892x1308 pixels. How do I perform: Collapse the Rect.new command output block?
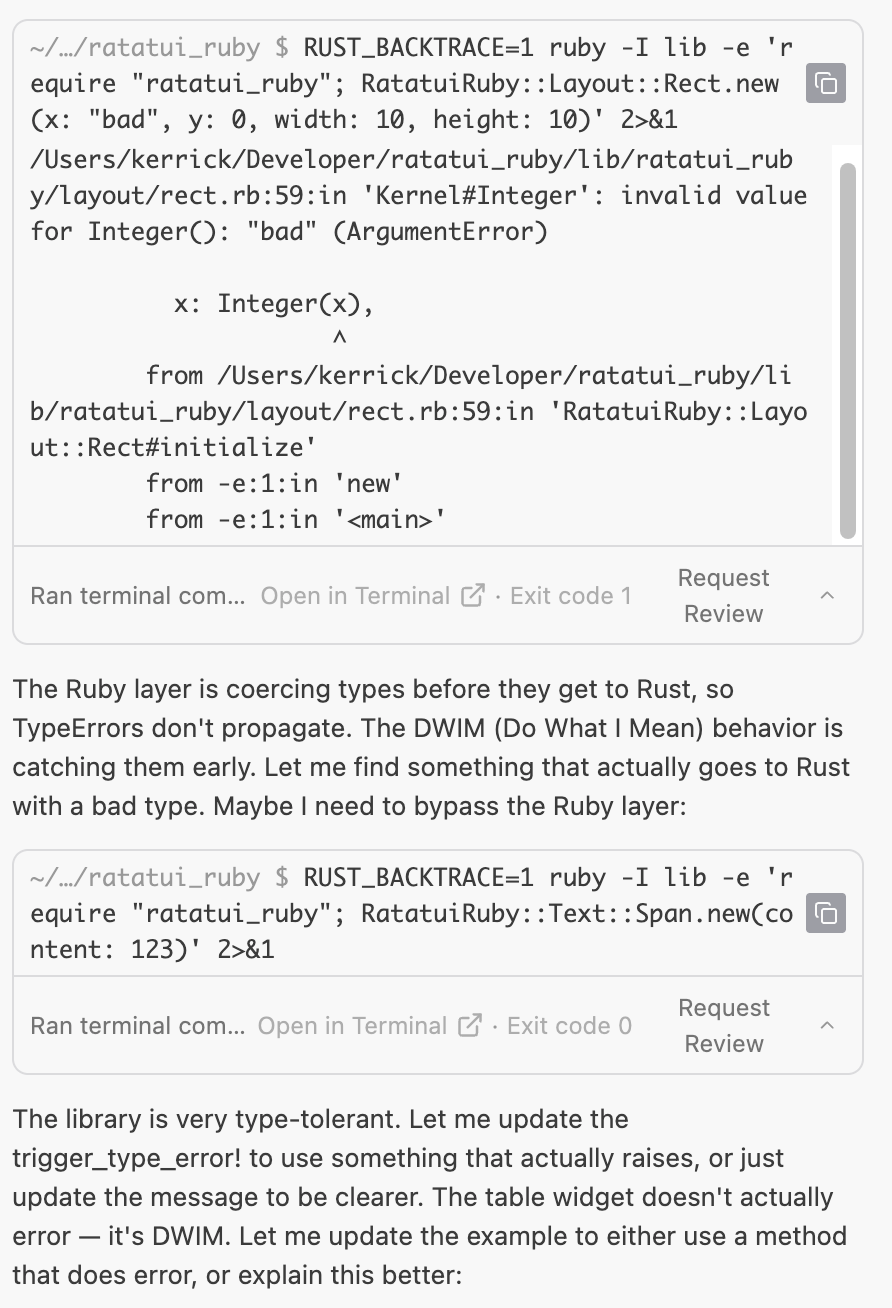point(827,596)
